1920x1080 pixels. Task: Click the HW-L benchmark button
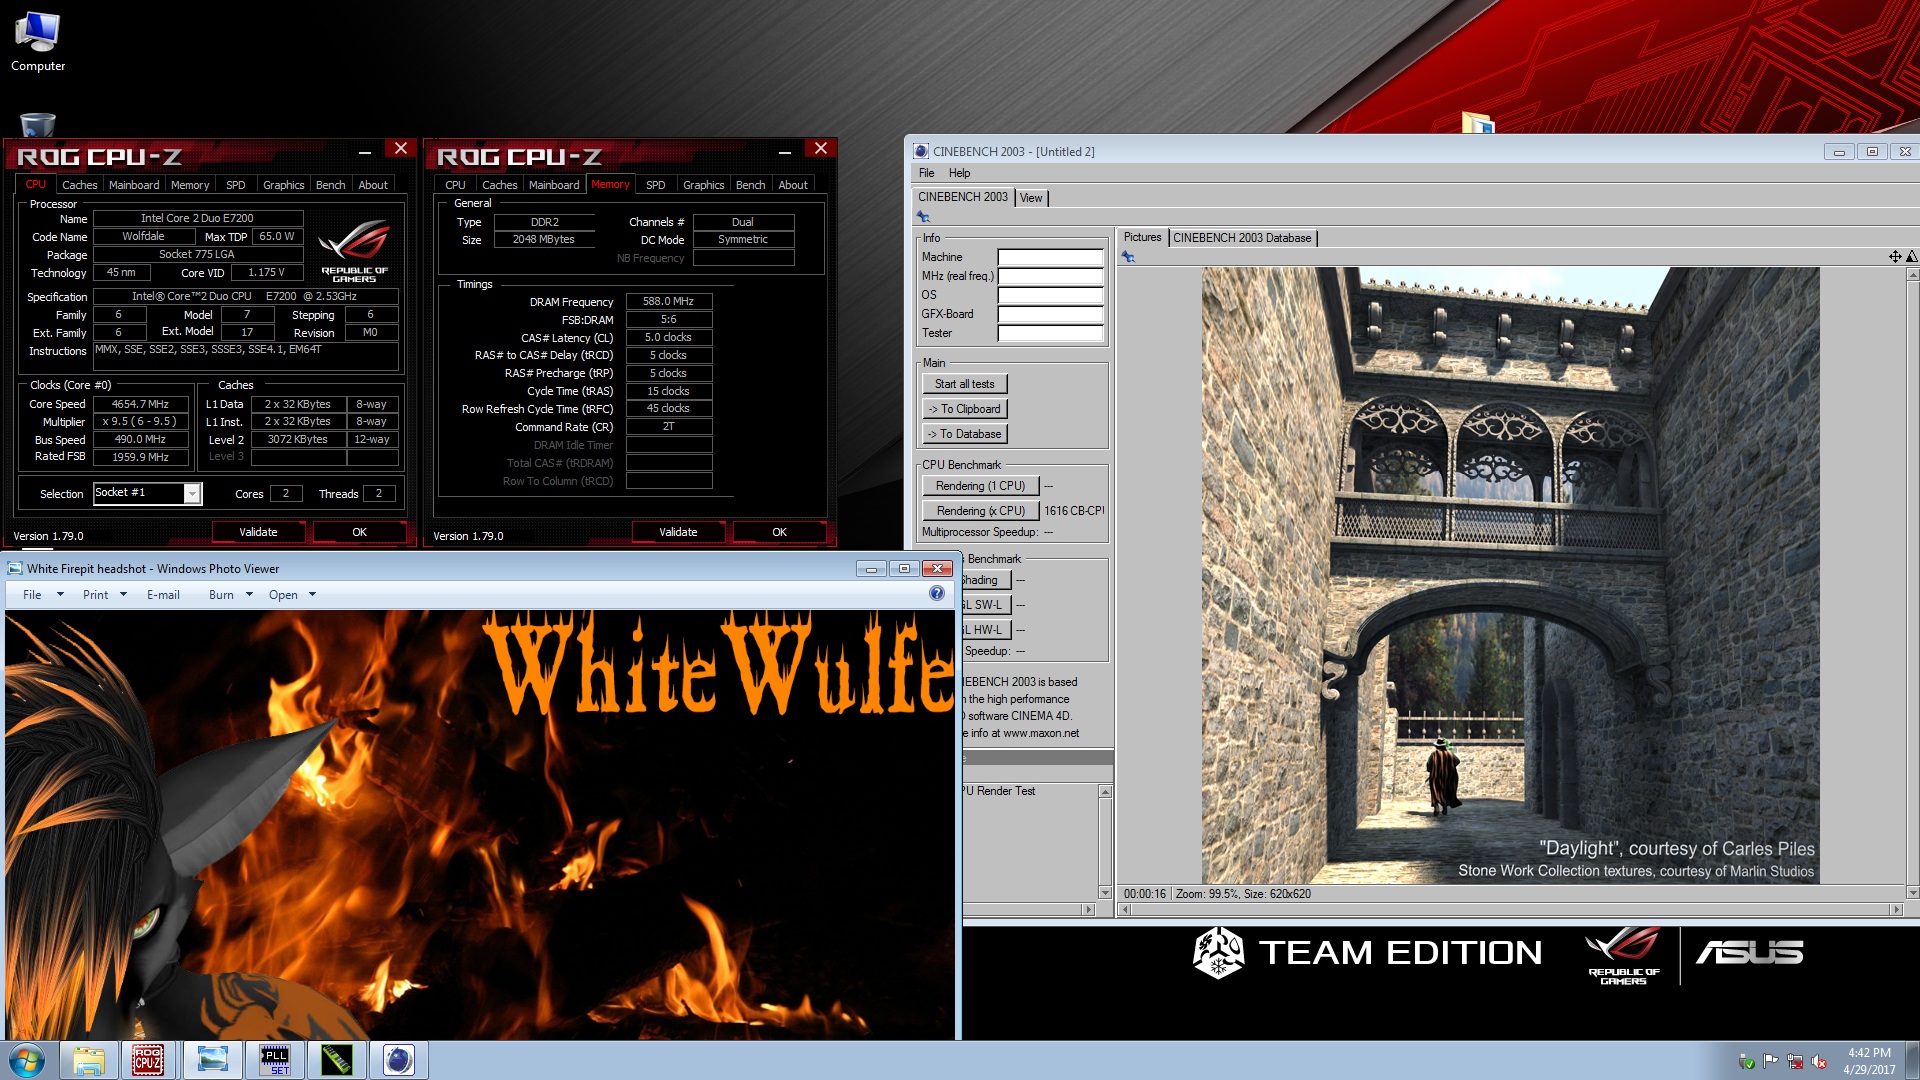coord(986,630)
